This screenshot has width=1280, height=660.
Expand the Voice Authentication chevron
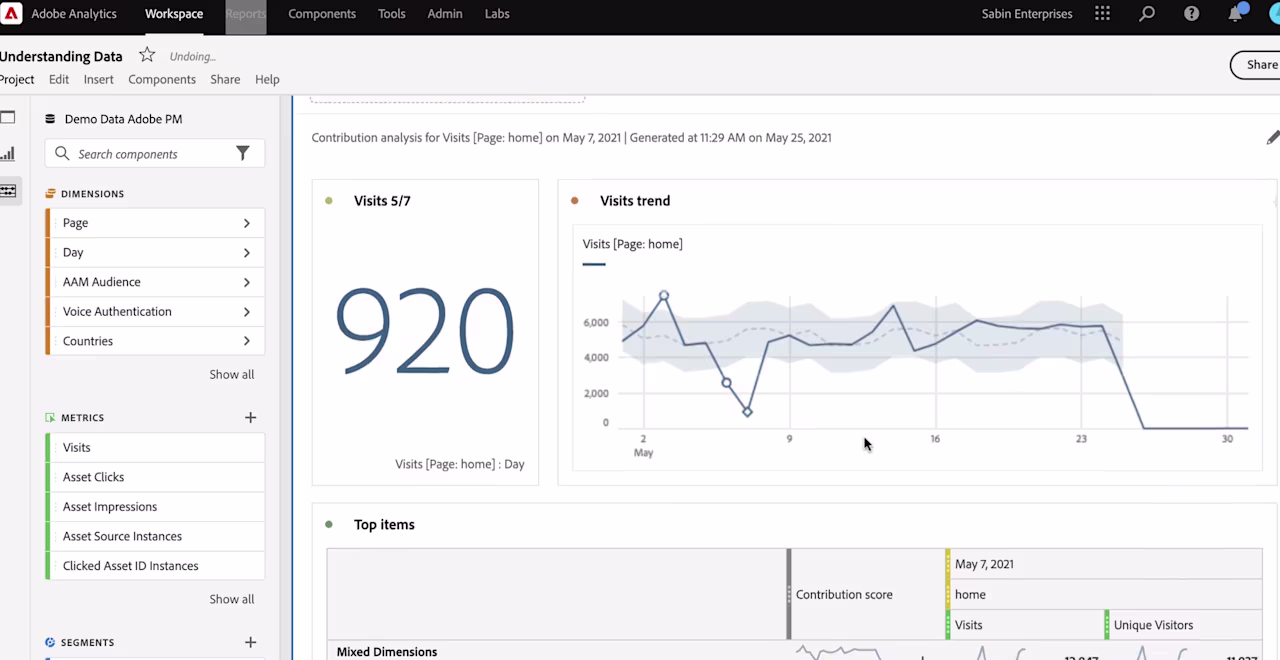[247, 312]
